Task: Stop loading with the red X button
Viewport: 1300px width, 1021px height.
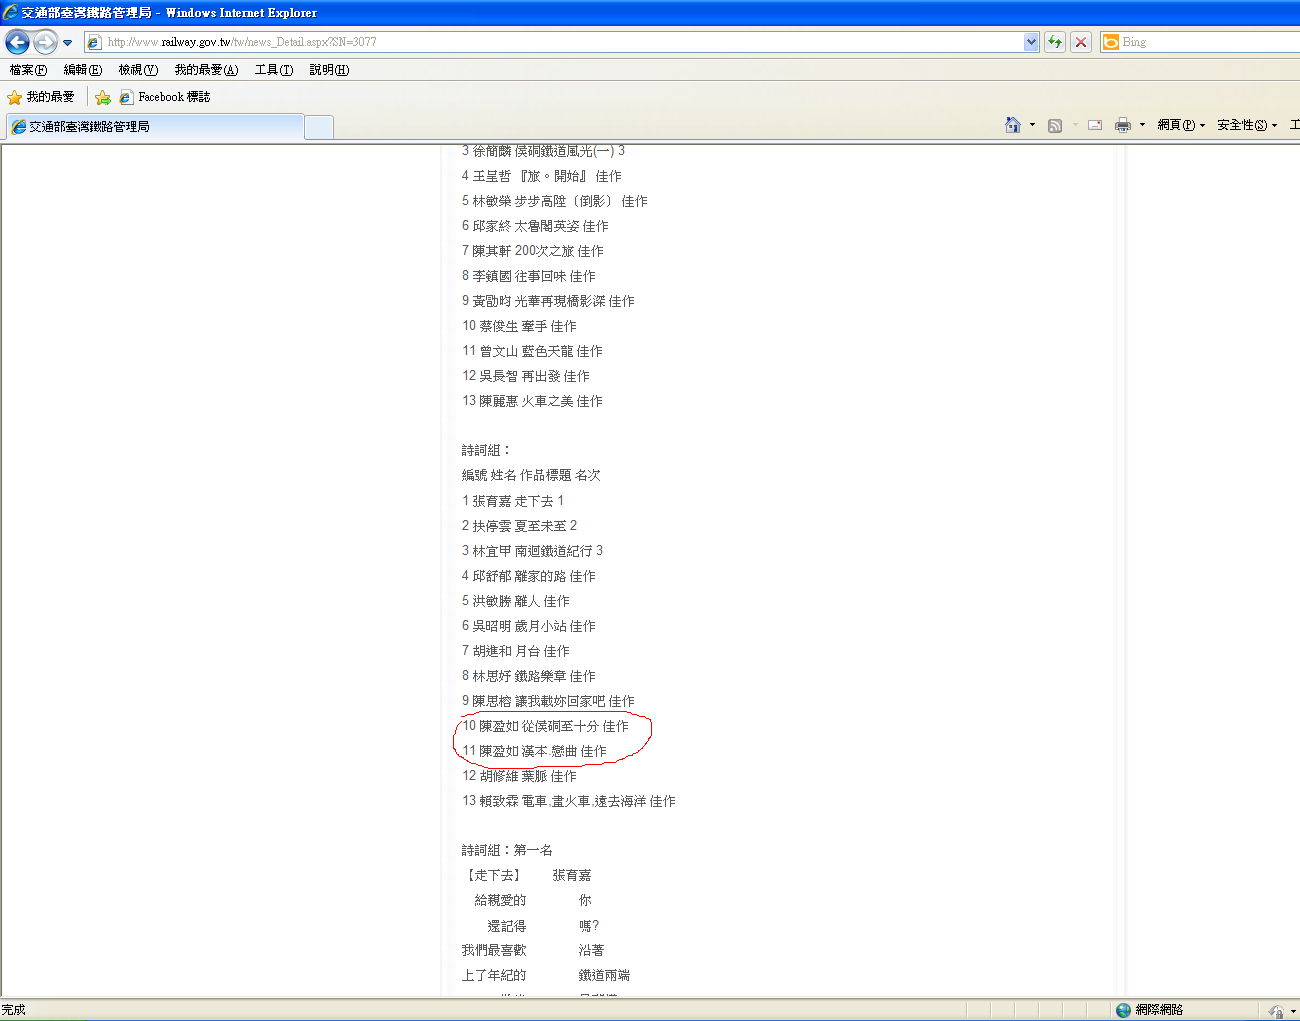Action: pyautogui.click(x=1081, y=42)
